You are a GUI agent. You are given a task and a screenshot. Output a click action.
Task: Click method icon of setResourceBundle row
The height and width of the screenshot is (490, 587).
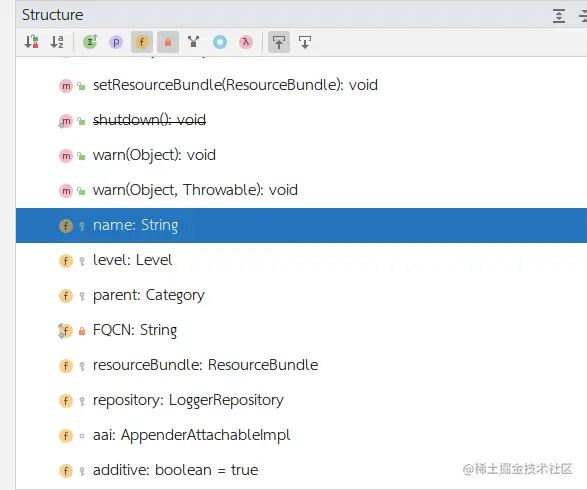tap(66, 86)
